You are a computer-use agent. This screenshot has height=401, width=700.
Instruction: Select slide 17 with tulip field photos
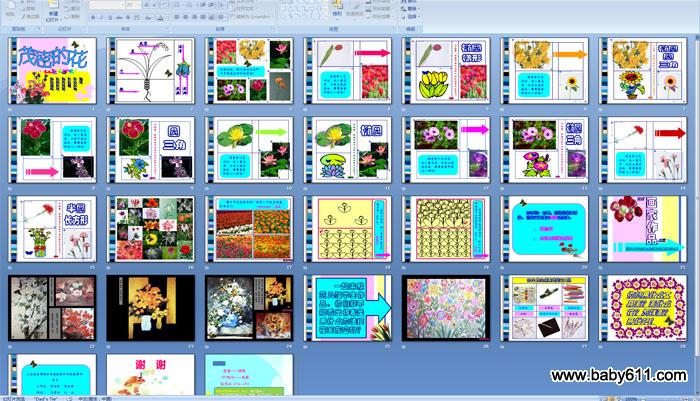click(x=249, y=229)
